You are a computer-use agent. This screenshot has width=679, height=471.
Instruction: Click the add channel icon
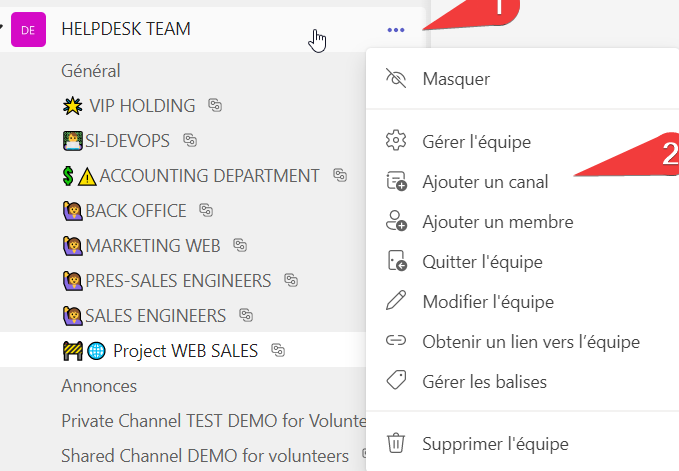click(396, 182)
